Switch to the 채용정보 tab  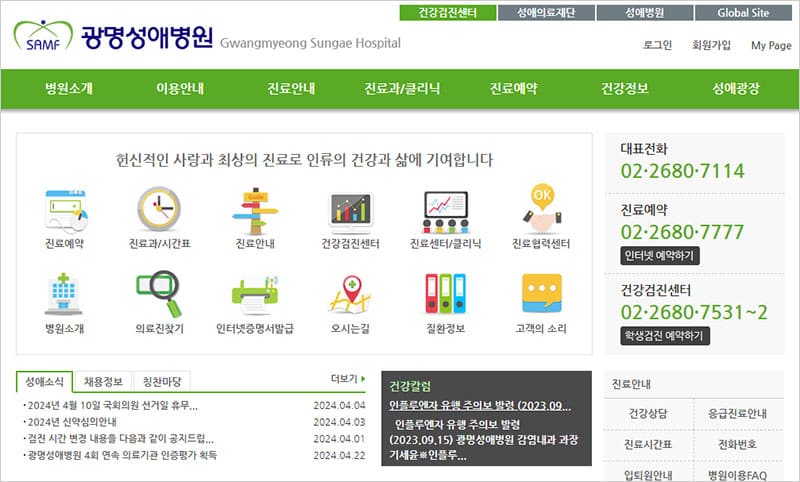[103, 381]
